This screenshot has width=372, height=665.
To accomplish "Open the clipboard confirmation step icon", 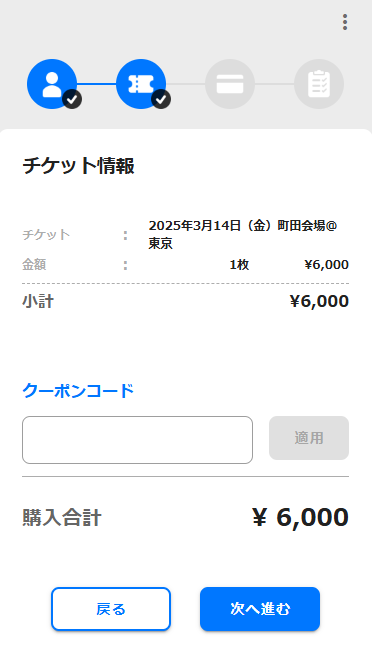I will pyautogui.click(x=319, y=84).
